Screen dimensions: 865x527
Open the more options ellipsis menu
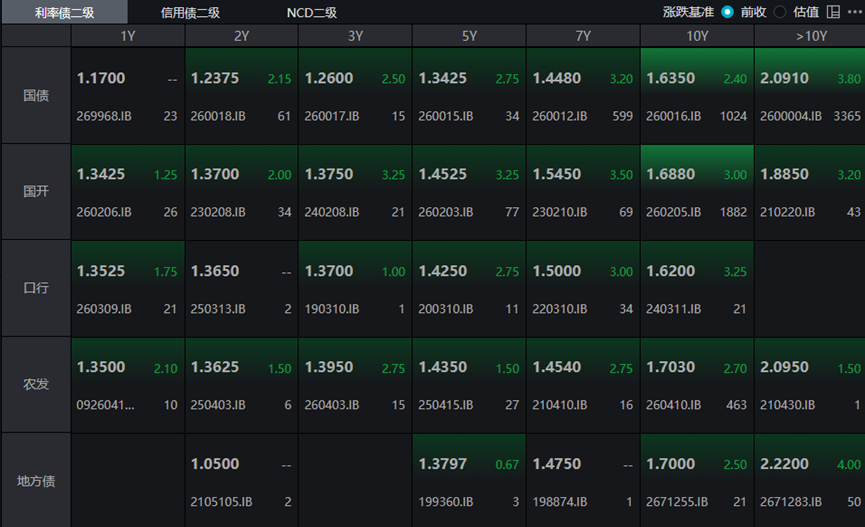(855, 12)
